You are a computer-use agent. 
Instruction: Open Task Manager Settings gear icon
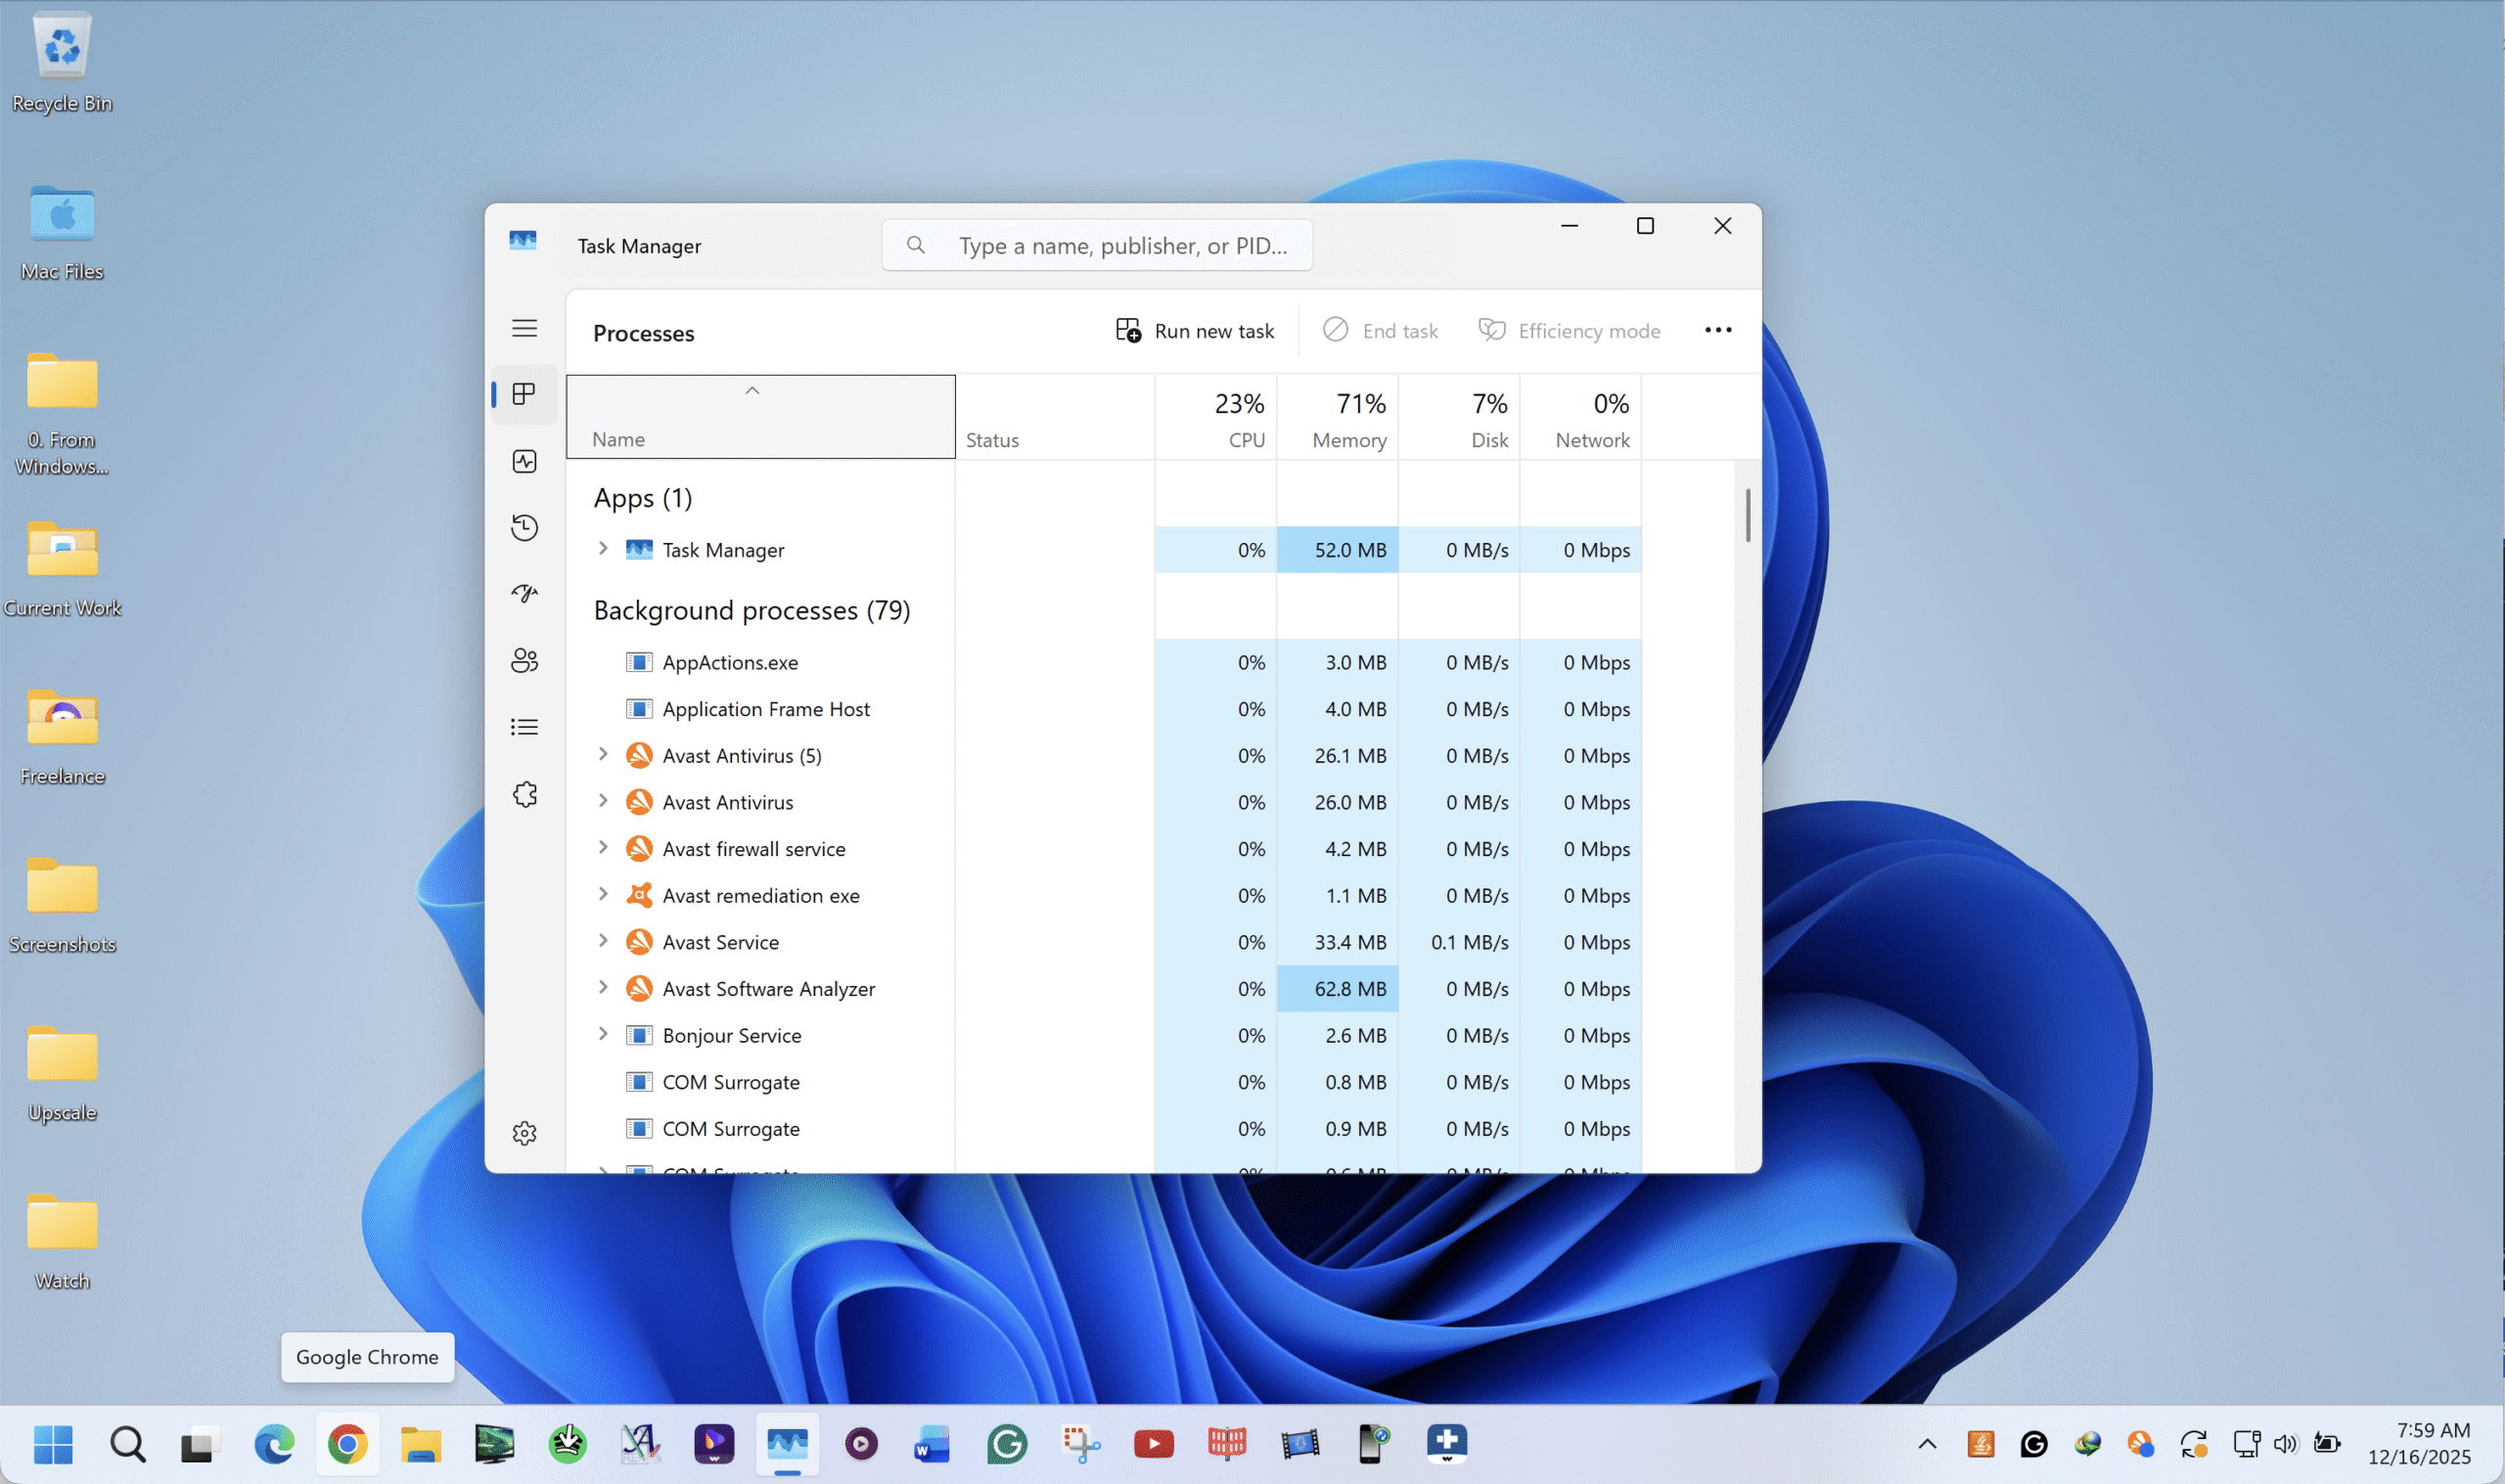tap(524, 1133)
